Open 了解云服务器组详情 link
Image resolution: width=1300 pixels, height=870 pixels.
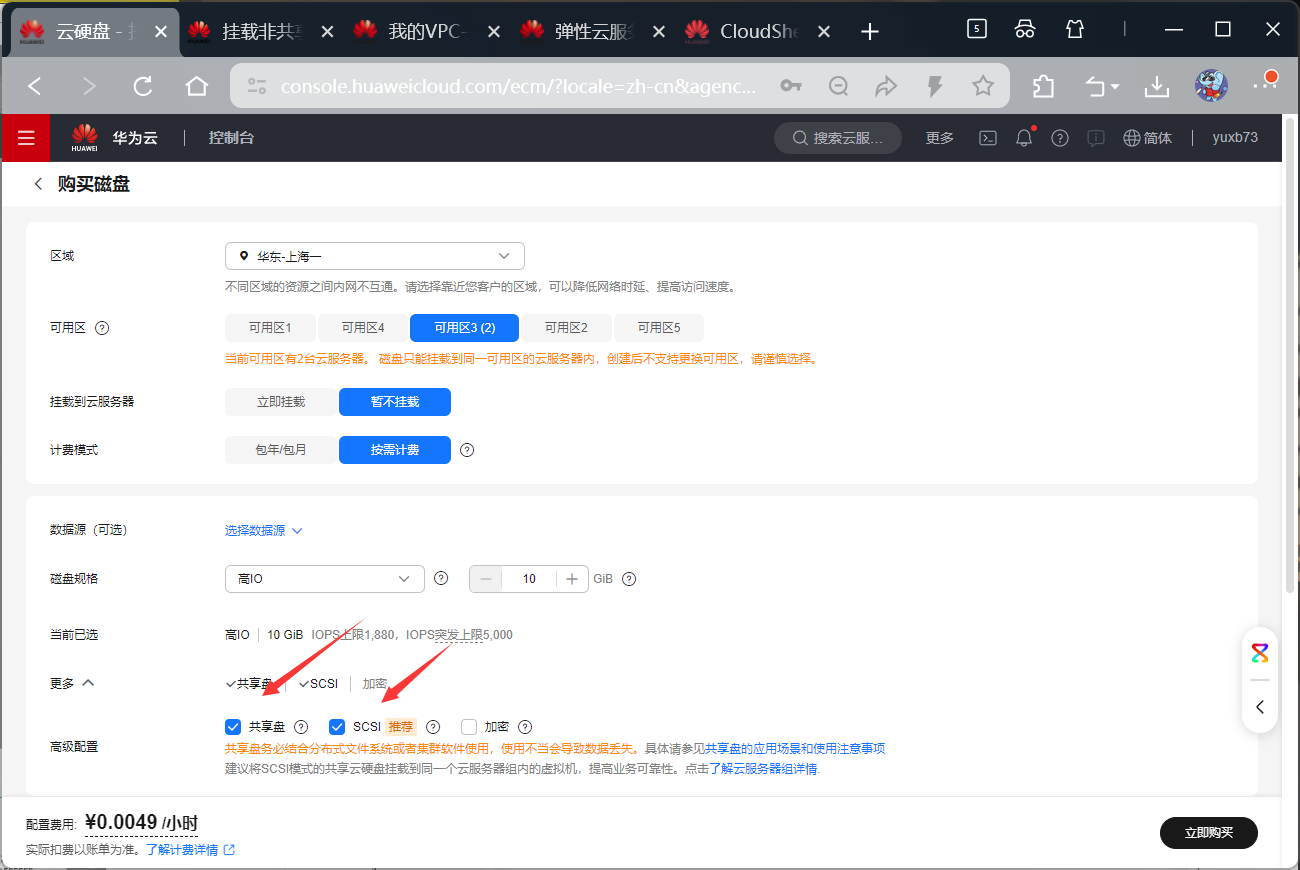pos(764,769)
